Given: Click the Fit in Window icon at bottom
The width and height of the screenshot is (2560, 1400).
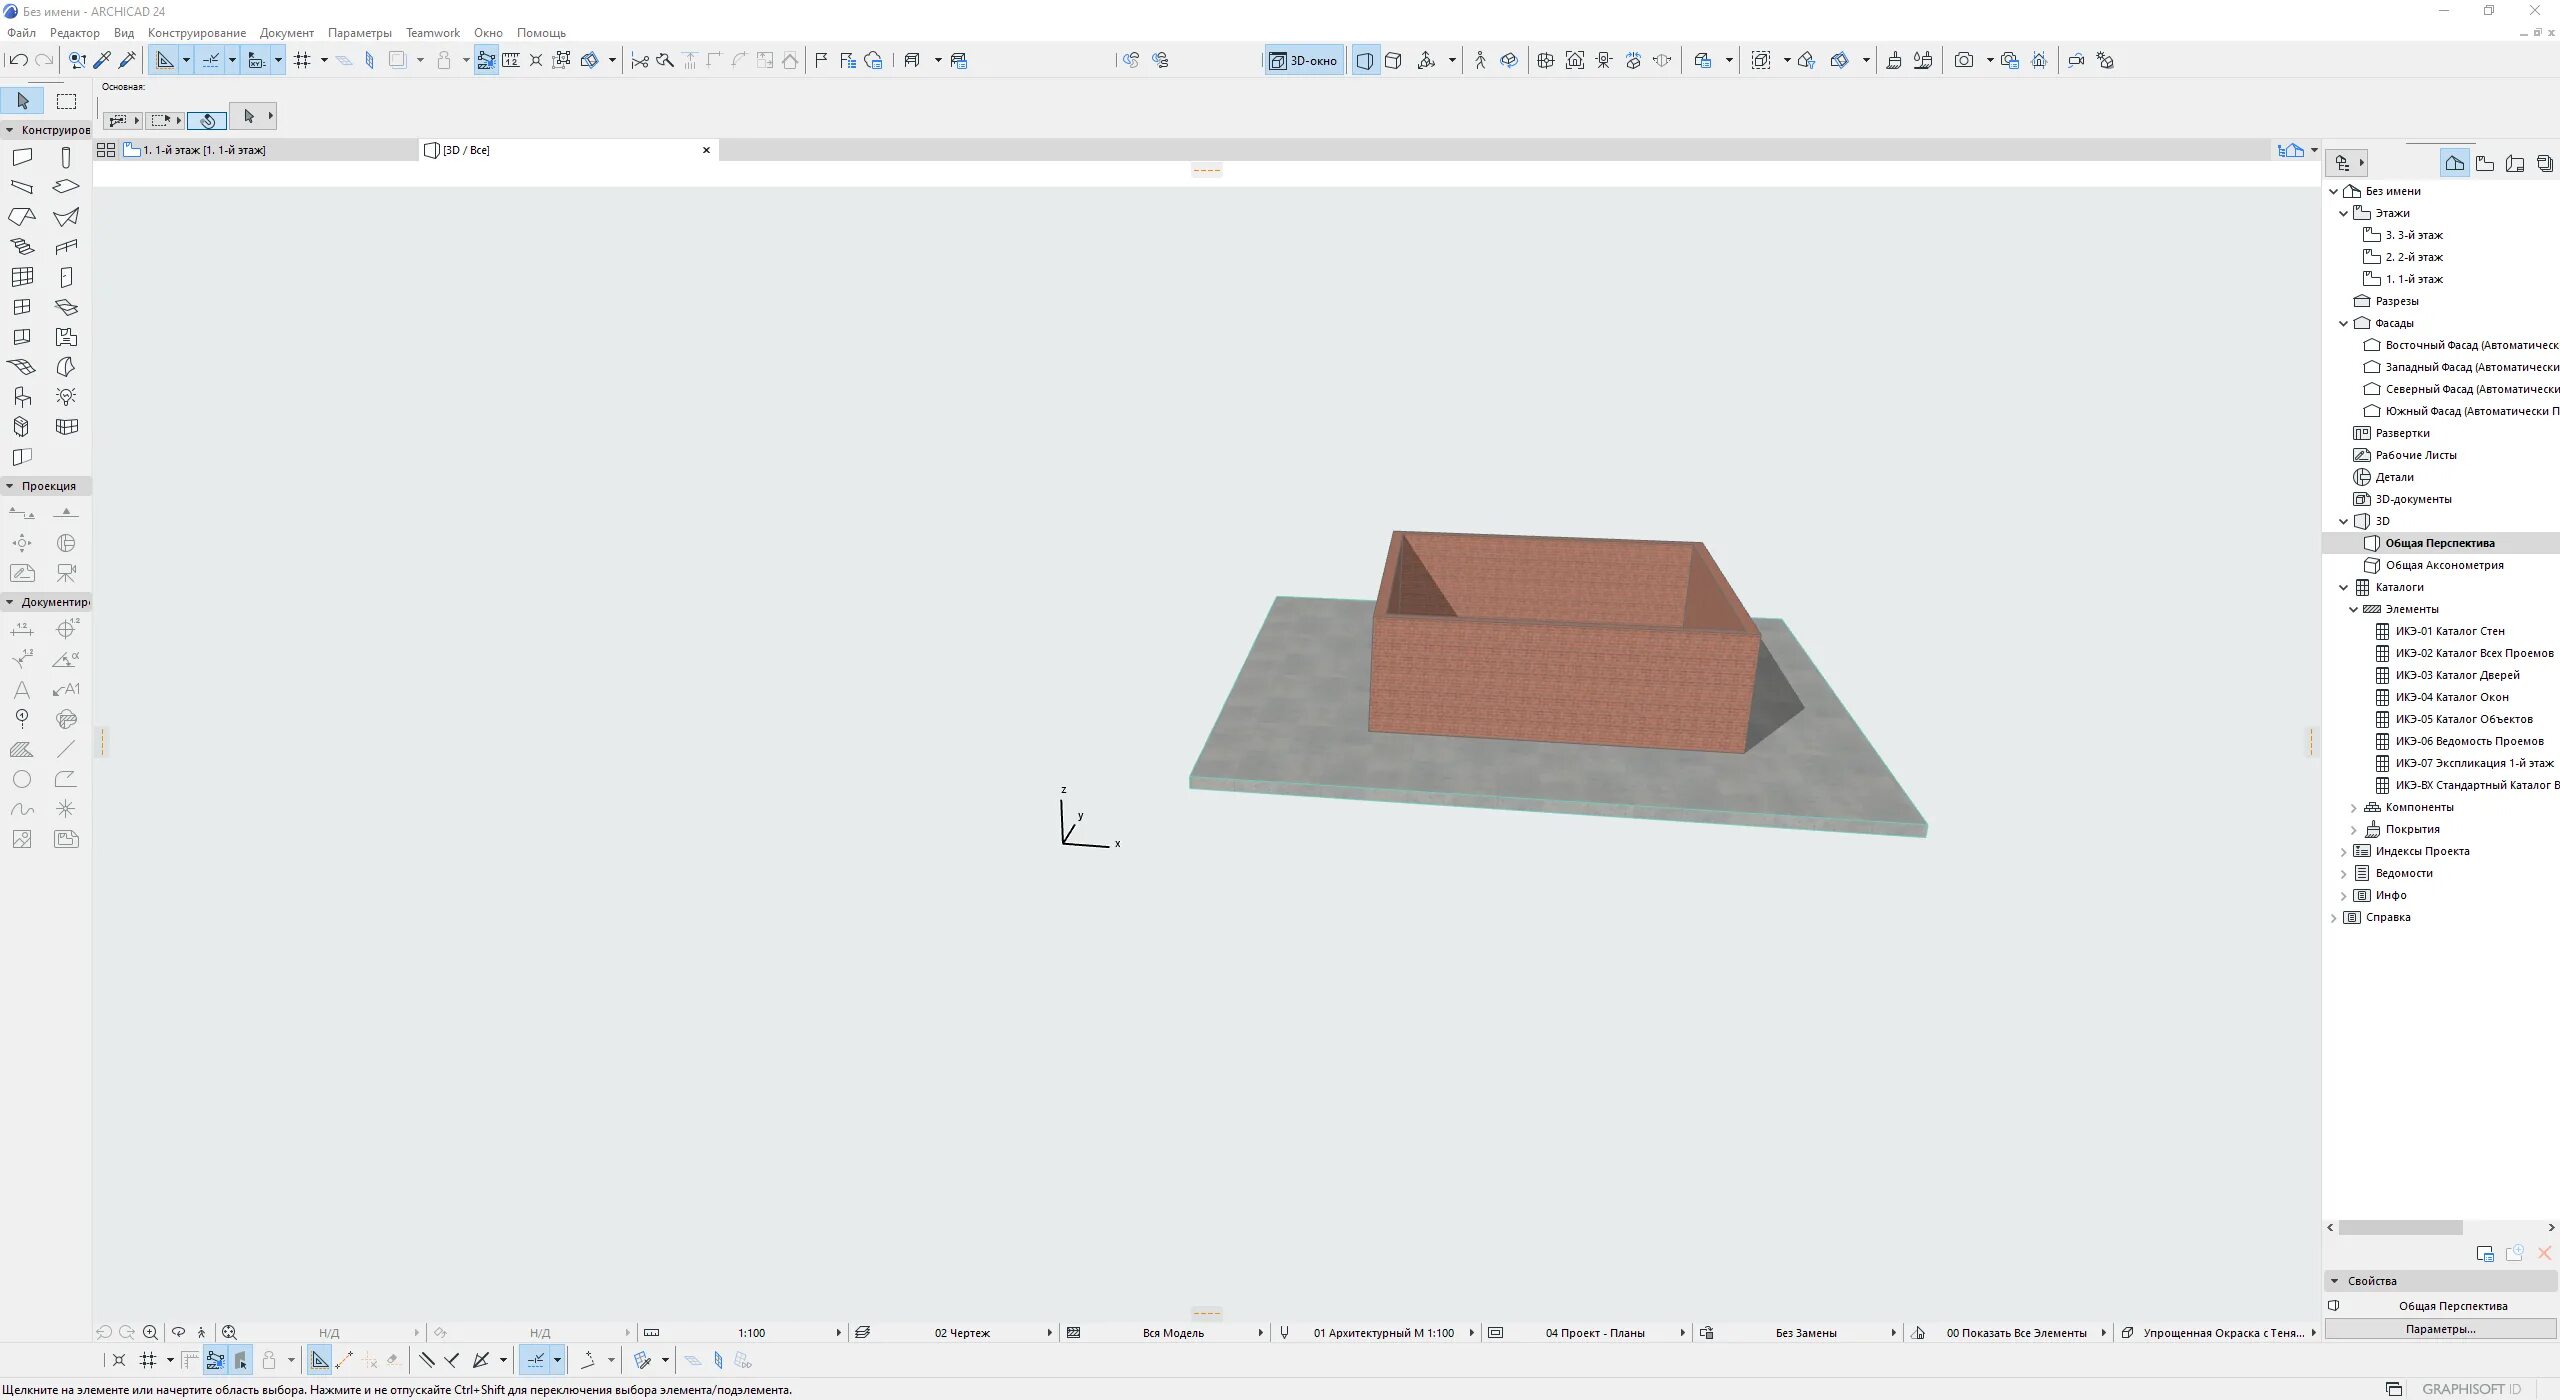Looking at the screenshot, I should pyautogui.click(x=229, y=1332).
